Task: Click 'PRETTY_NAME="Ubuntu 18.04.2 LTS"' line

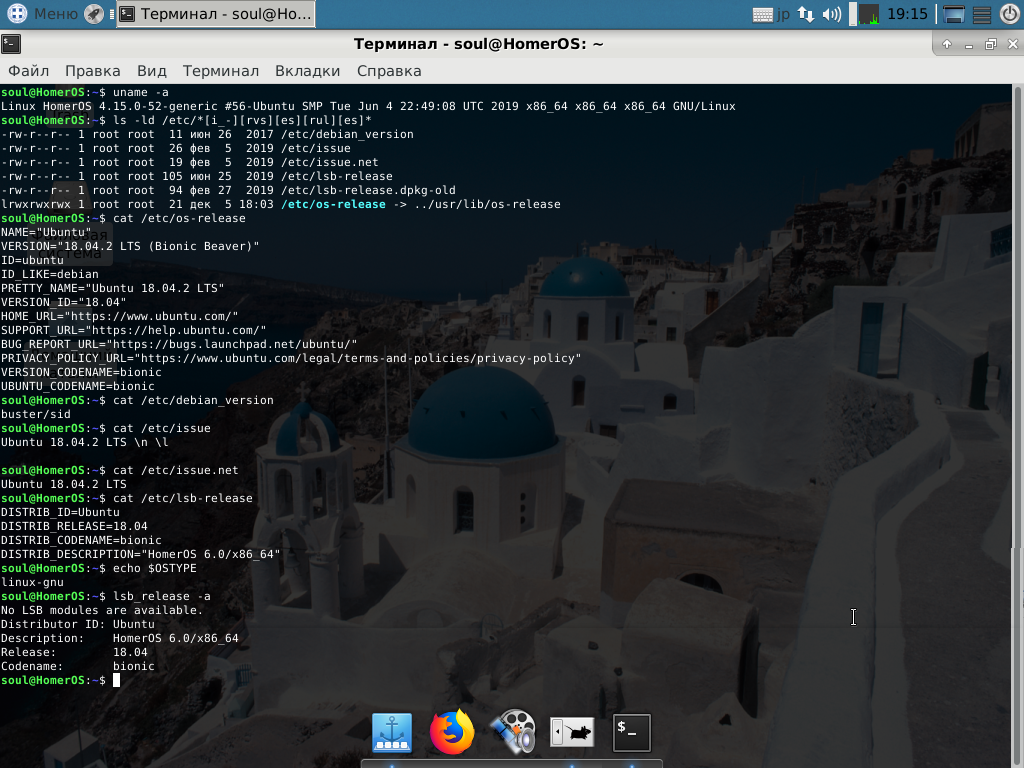Action: tap(112, 288)
